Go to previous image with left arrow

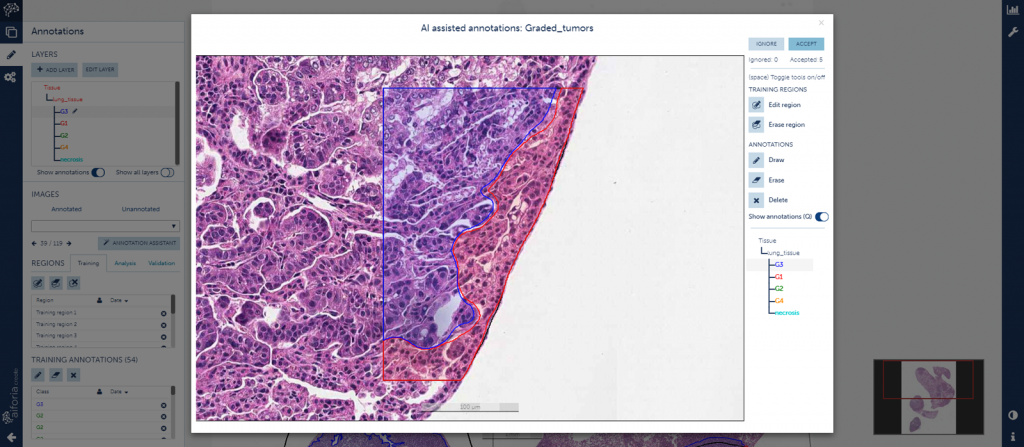34,243
